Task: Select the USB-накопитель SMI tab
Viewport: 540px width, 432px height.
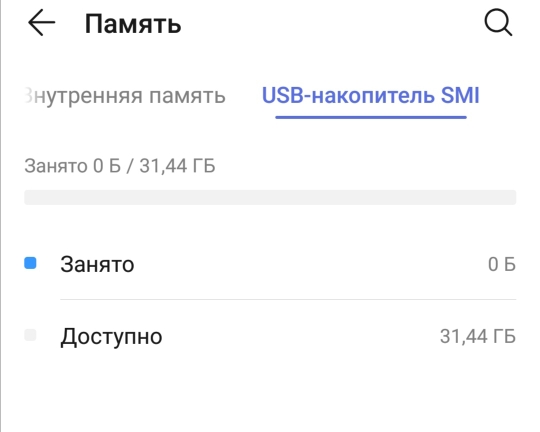Action: (x=371, y=95)
